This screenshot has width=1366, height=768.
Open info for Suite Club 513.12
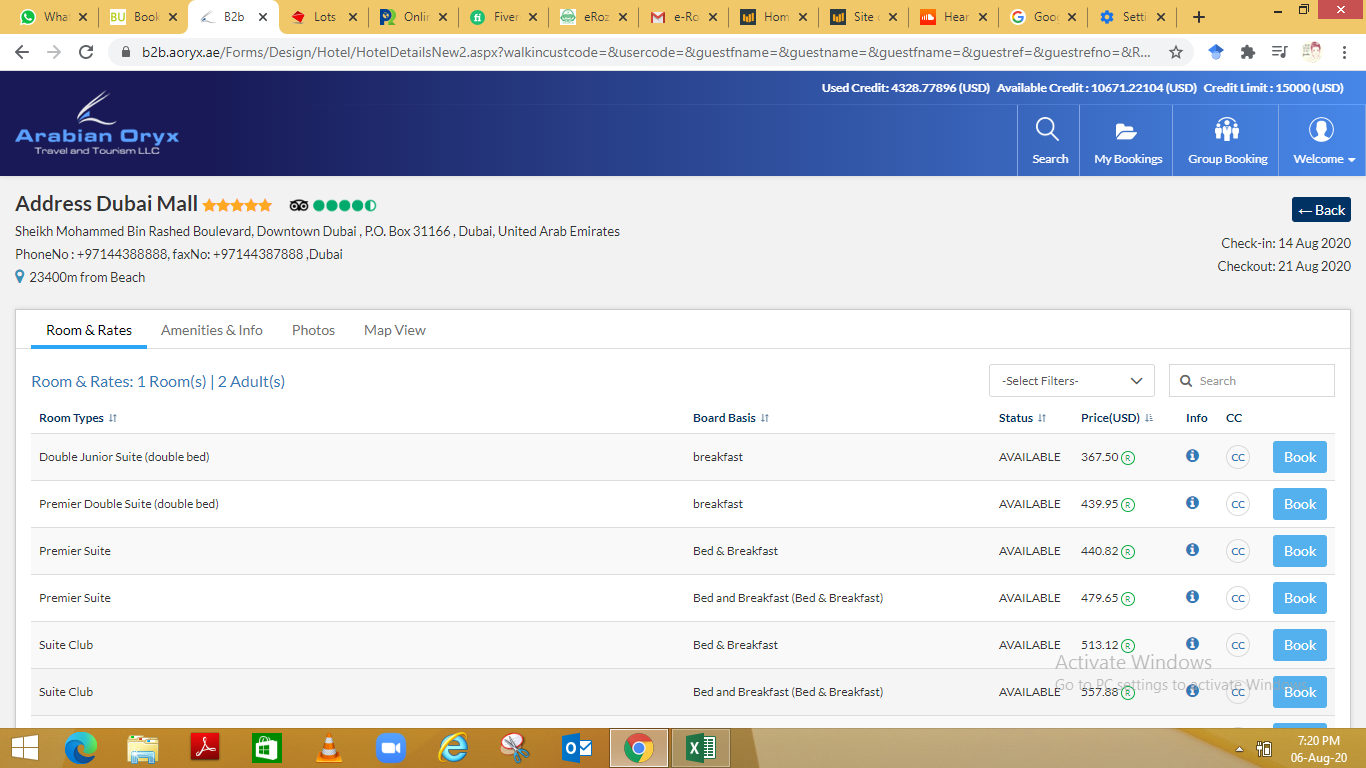pos(1192,644)
